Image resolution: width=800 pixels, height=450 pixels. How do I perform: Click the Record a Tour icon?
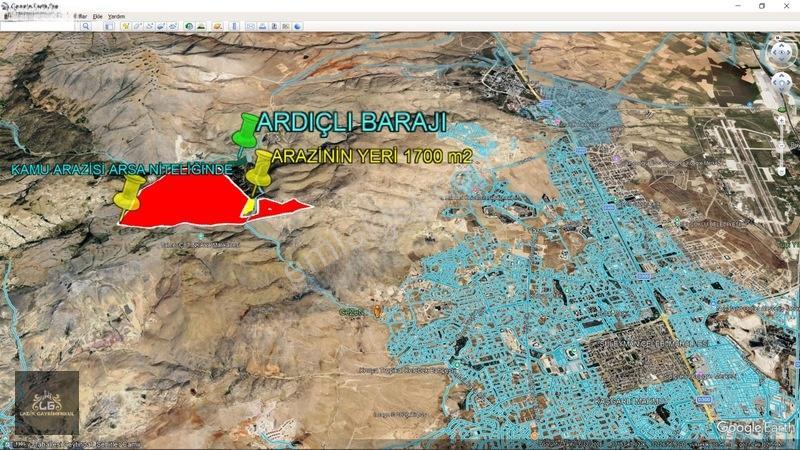(x=172, y=26)
